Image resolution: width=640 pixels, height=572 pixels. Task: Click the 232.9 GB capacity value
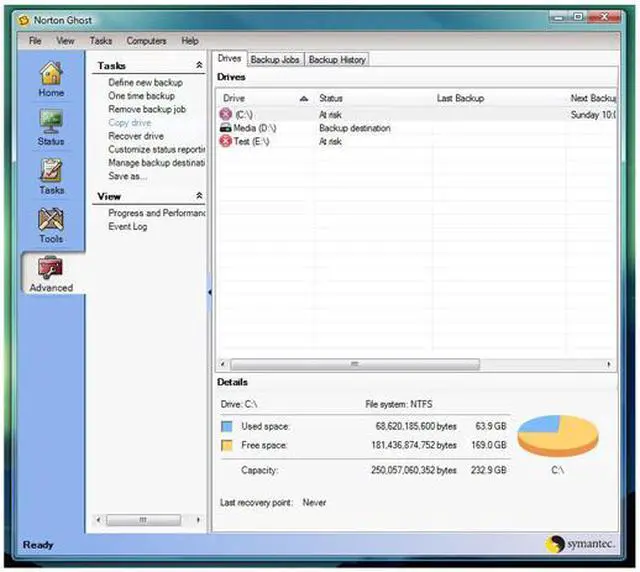click(489, 470)
